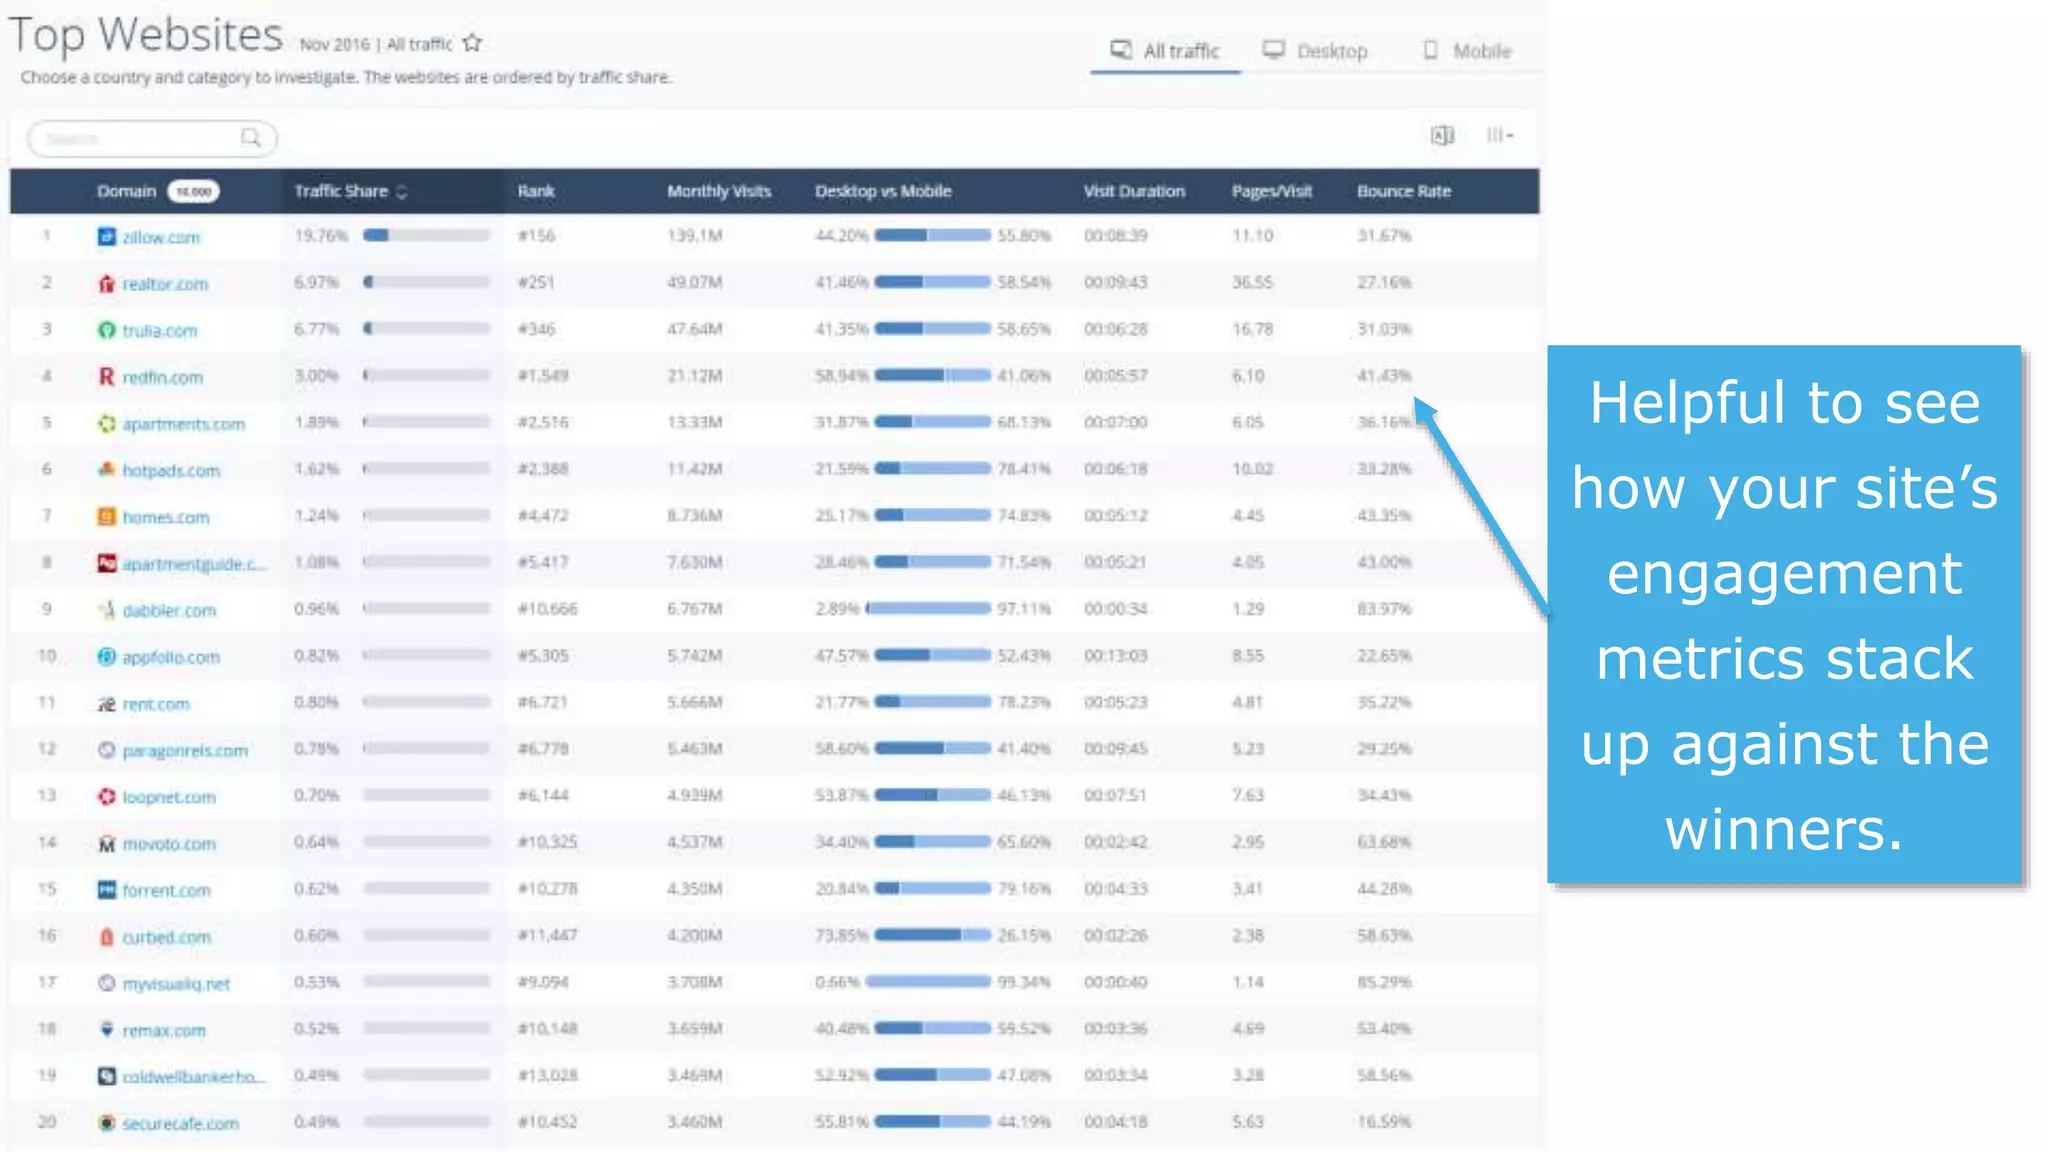Open the remax.com link
Viewport: 2048px width, 1152px height.
(164, 1030)
